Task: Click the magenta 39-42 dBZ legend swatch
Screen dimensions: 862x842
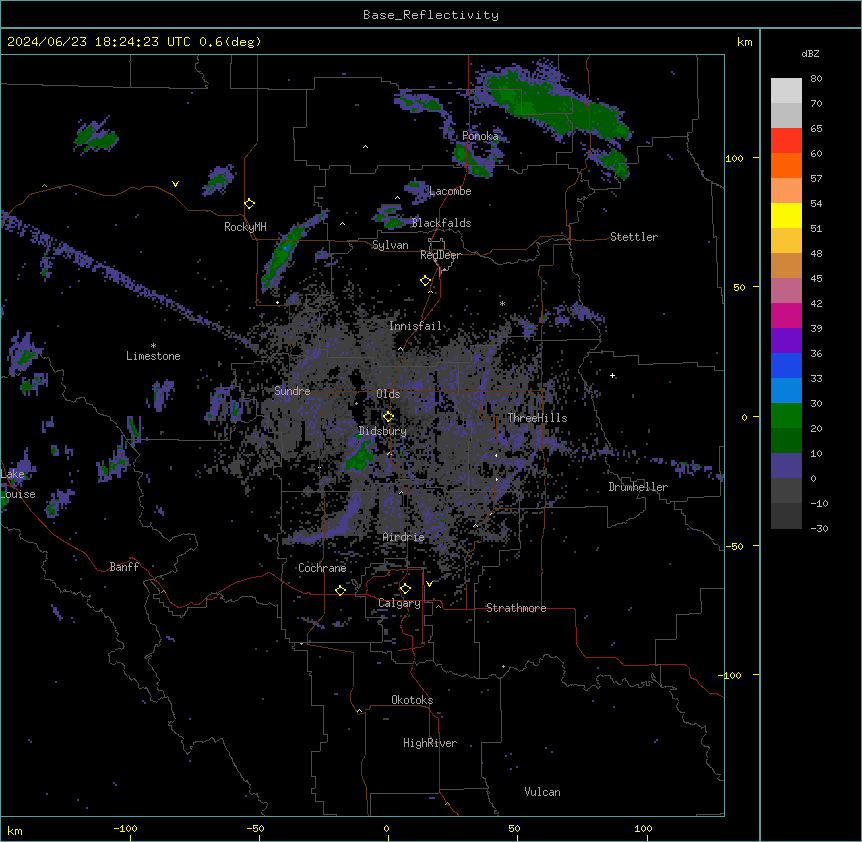Action: coord(786,315)
